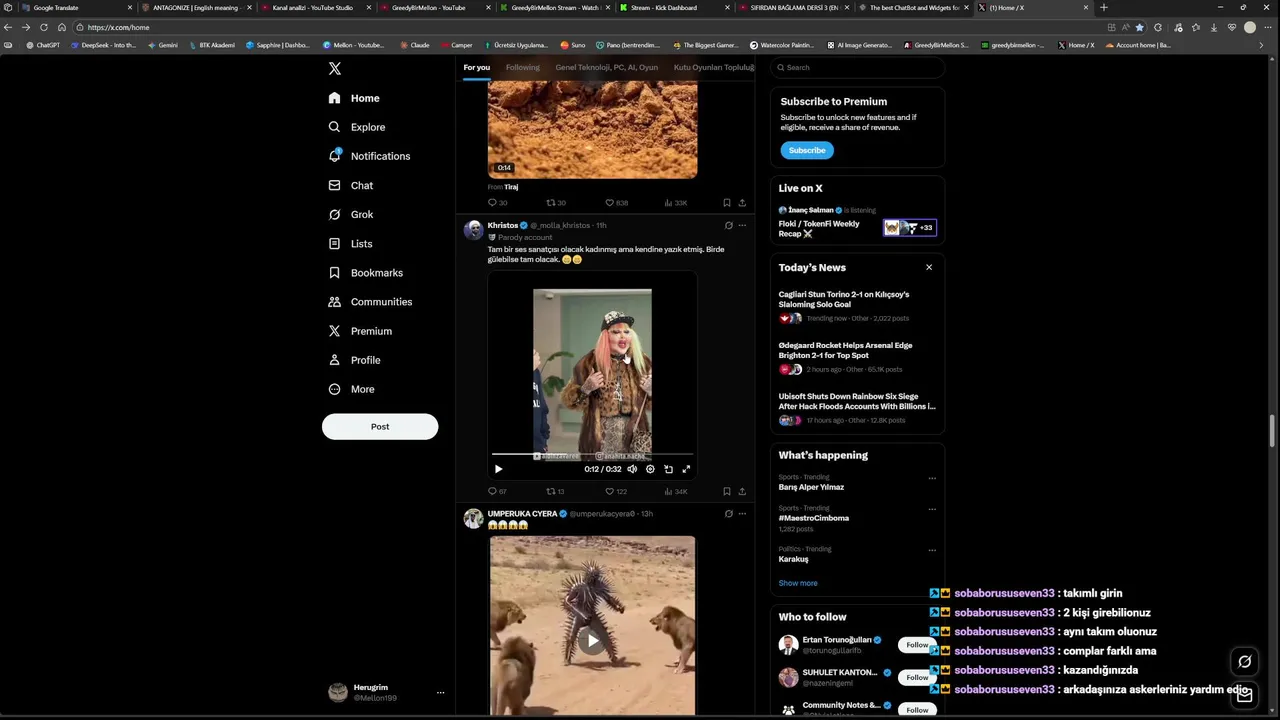Open Grok from the sidebar
Screen dimensions: 1280x720
coord(351,214)
